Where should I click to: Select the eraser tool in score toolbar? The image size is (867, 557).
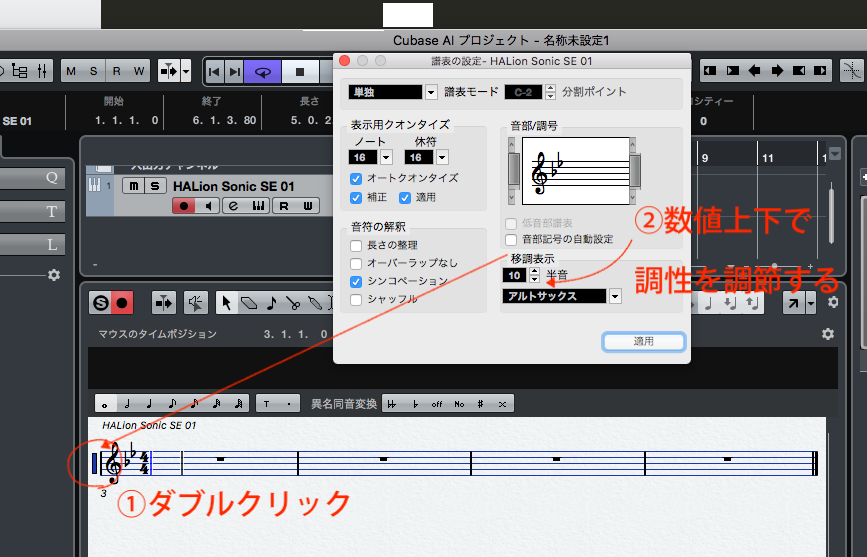(x=249, y=303)
